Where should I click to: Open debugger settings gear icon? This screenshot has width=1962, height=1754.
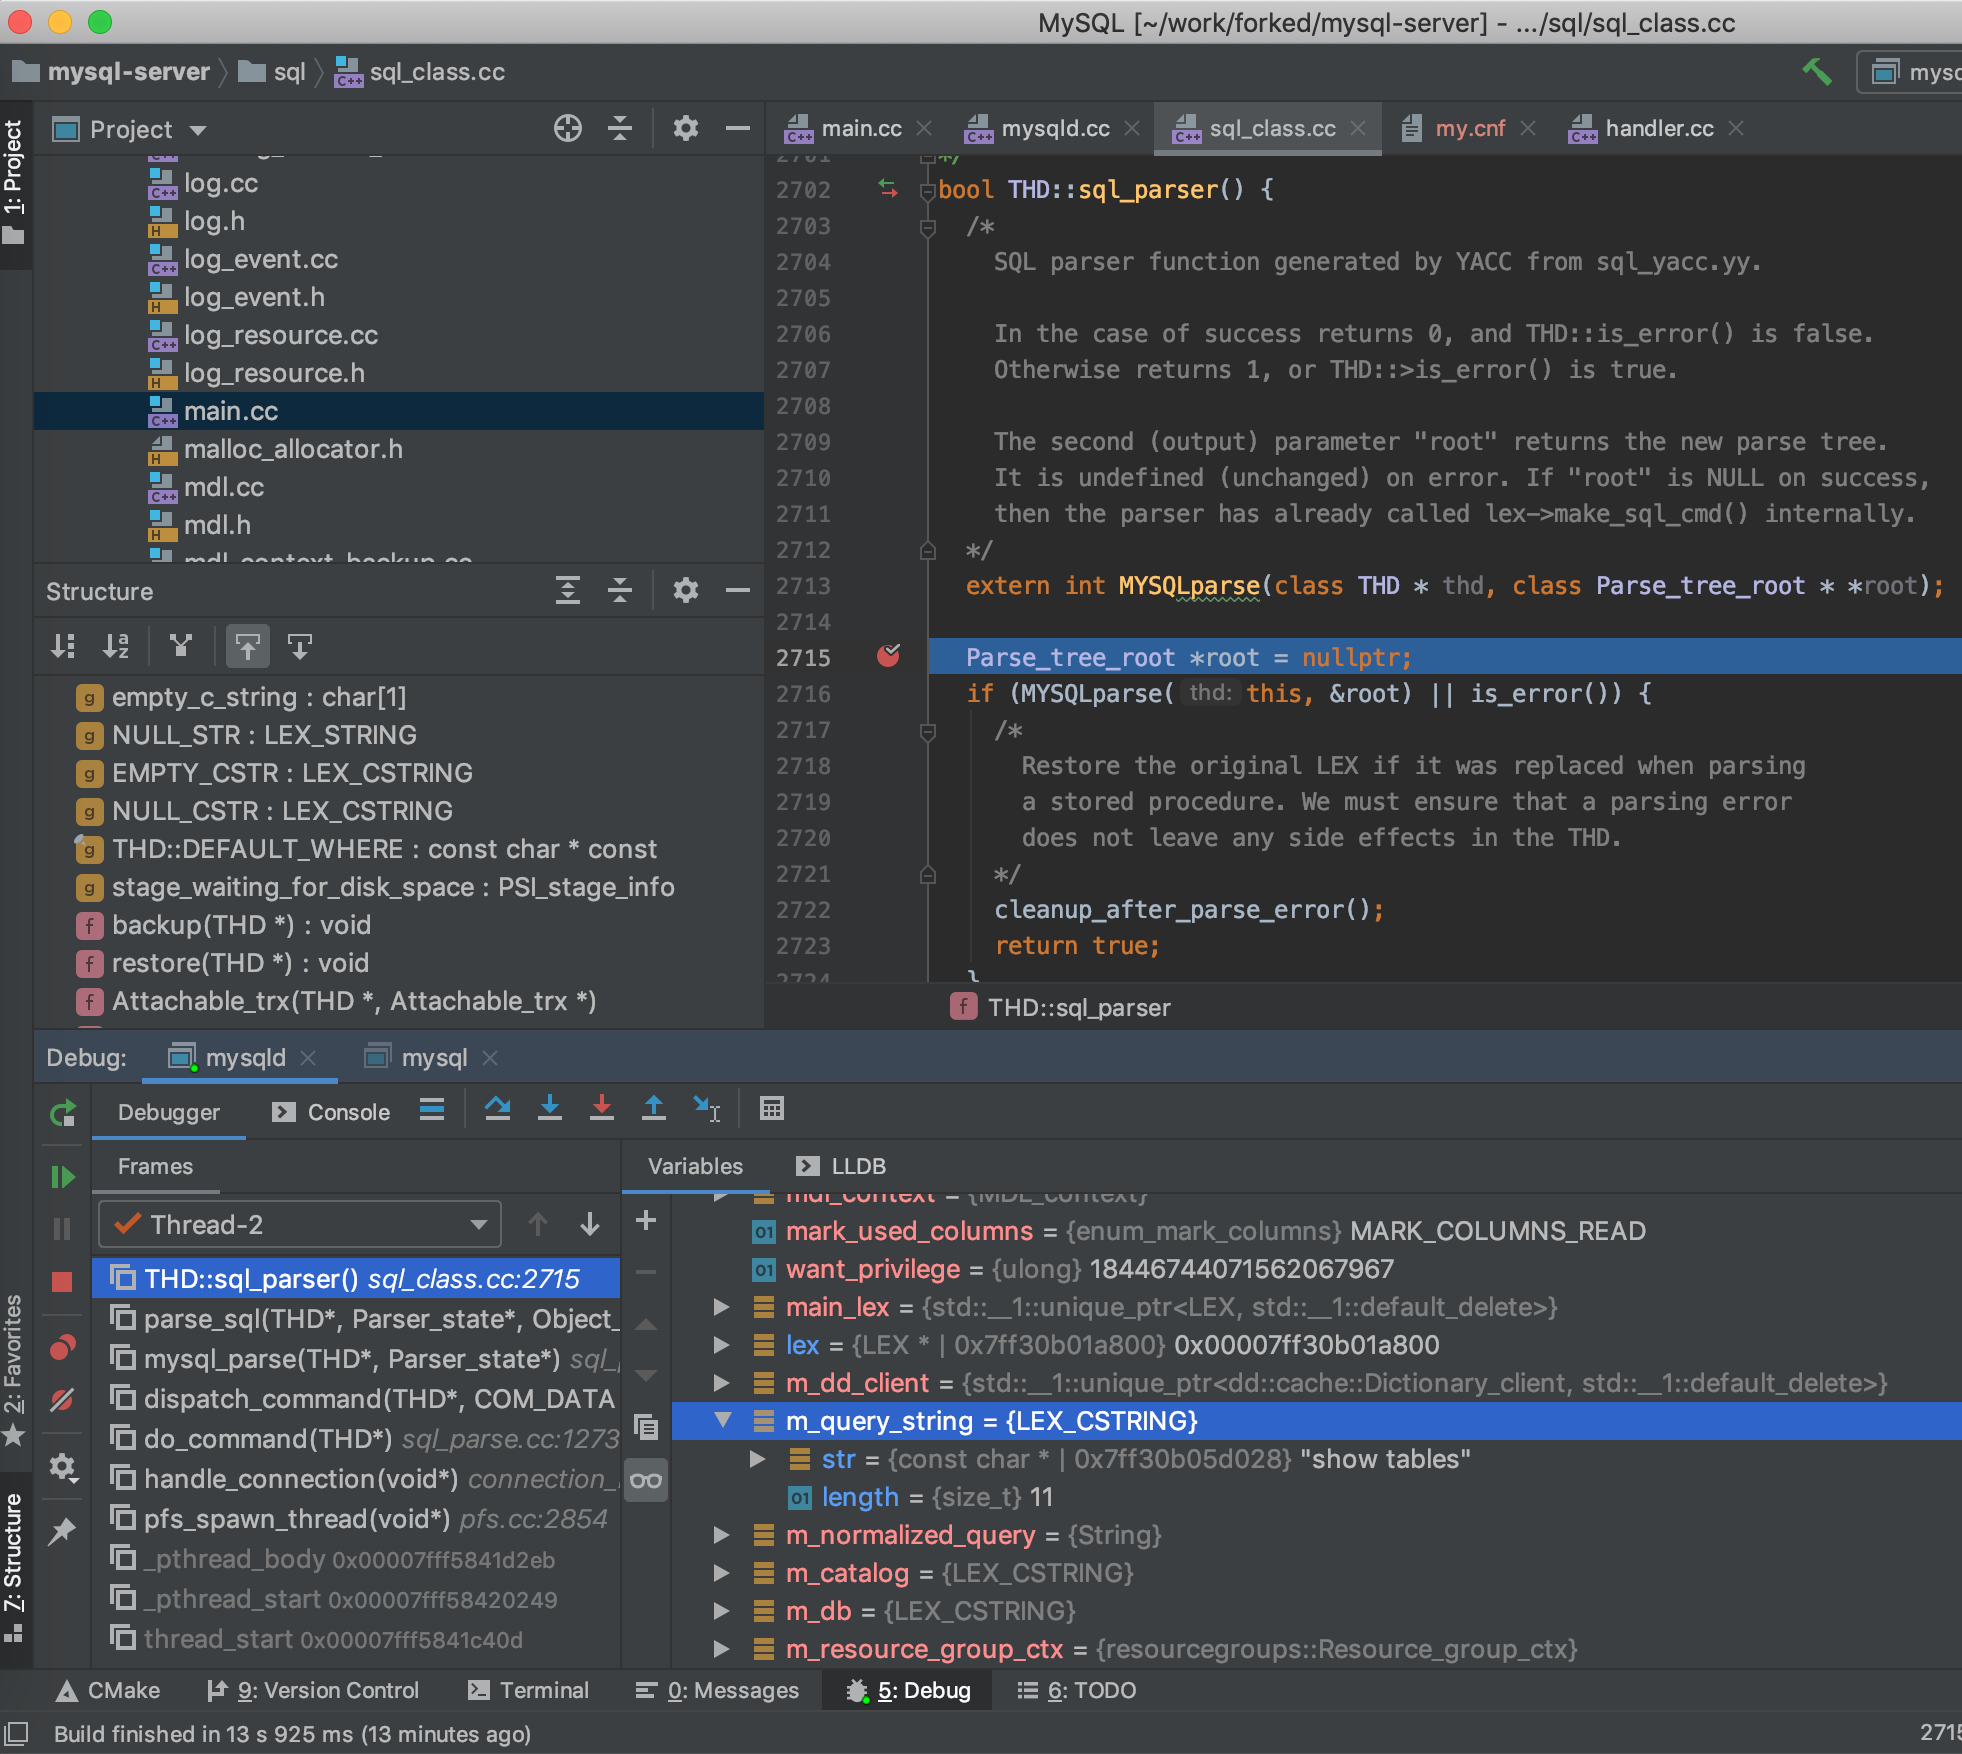[62, 1467]
